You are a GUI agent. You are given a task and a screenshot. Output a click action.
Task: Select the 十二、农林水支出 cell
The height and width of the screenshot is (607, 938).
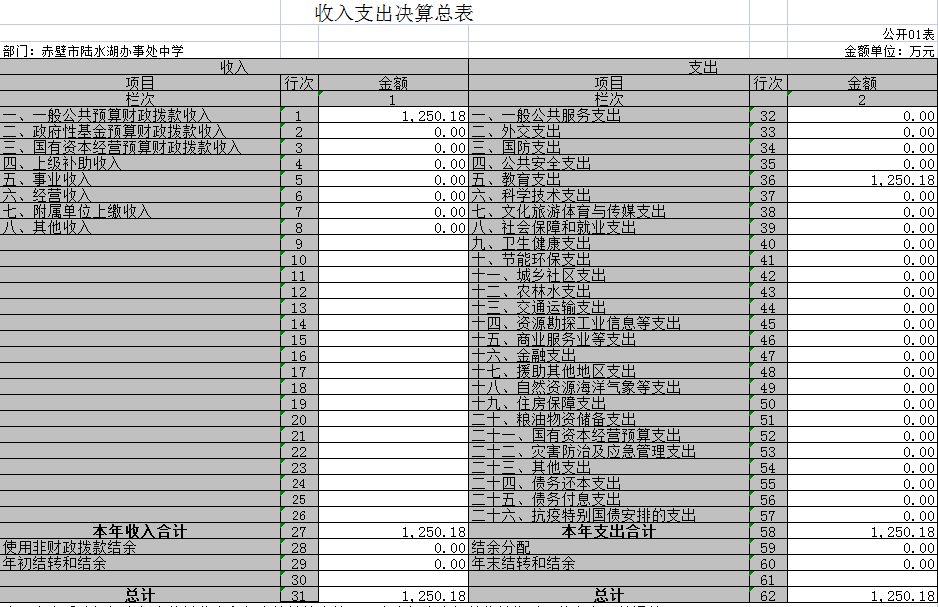(x=609, y=291)
